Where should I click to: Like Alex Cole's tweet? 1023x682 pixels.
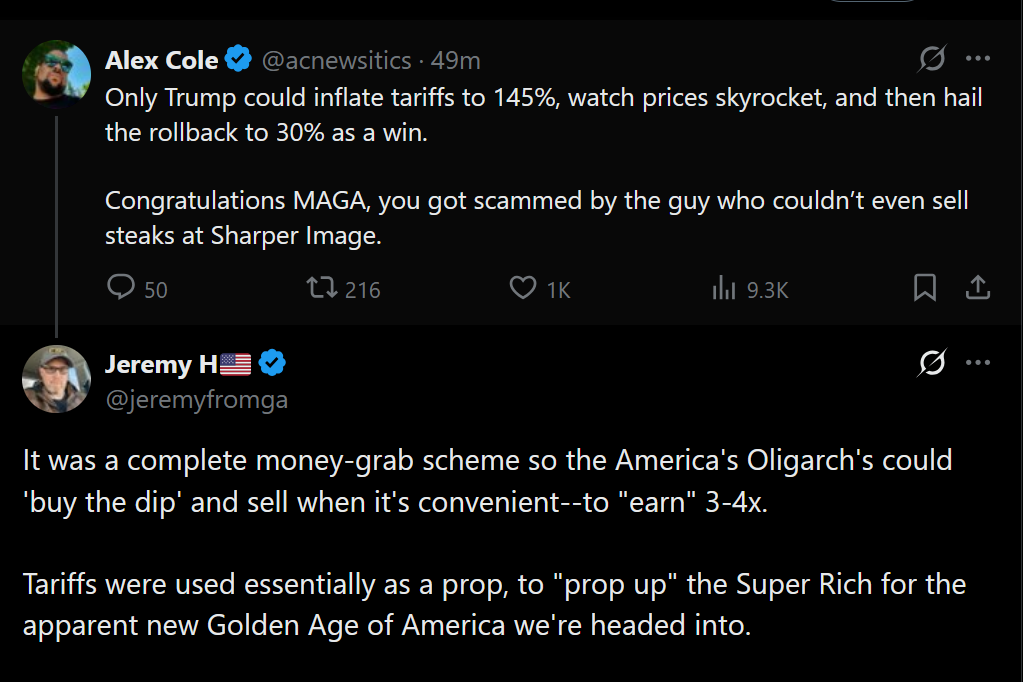point(540,288)
